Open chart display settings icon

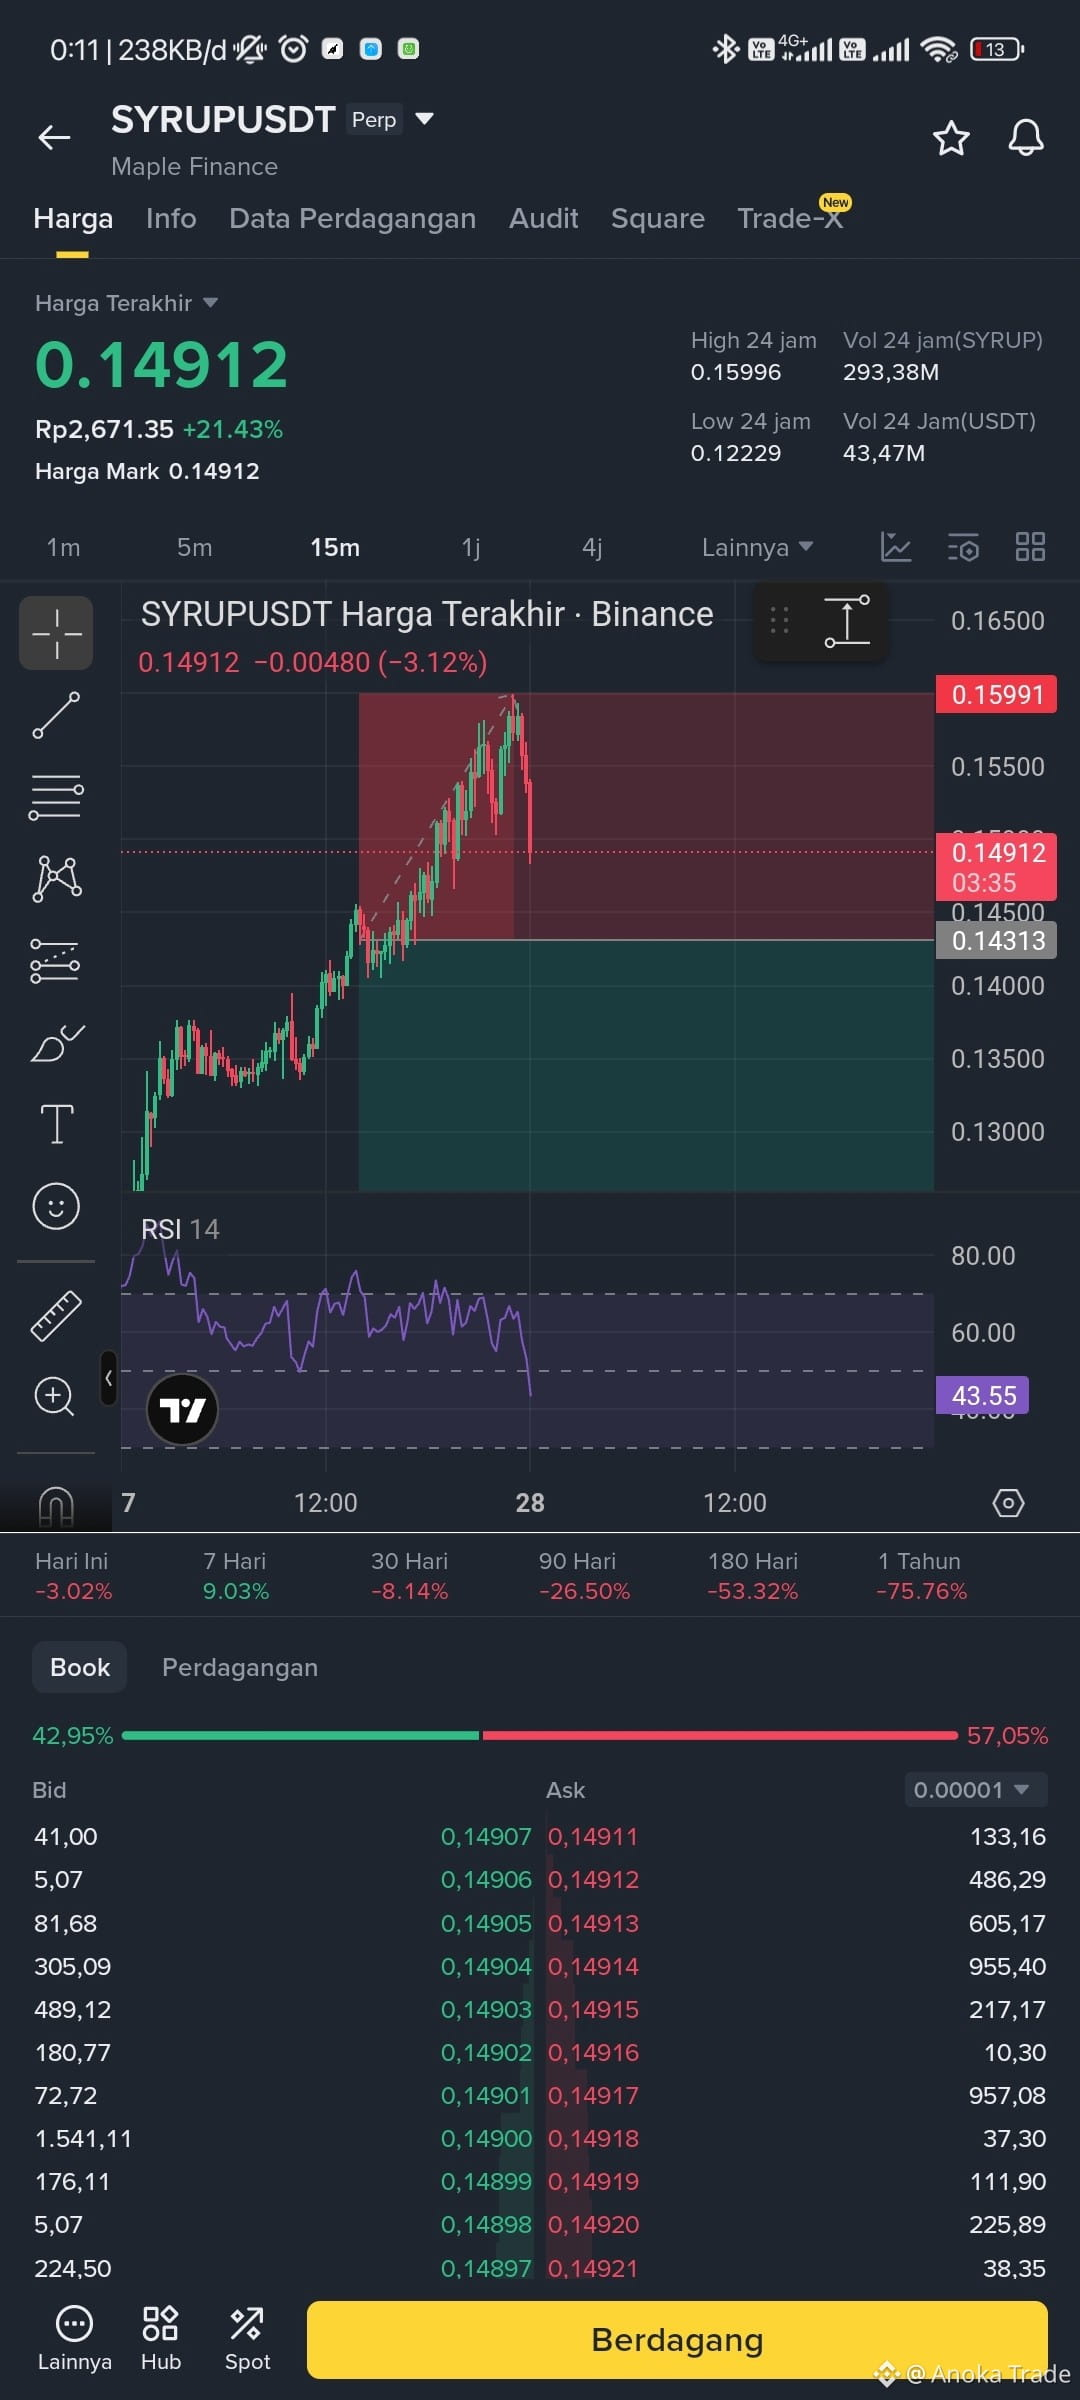click(x=963, y=547)
